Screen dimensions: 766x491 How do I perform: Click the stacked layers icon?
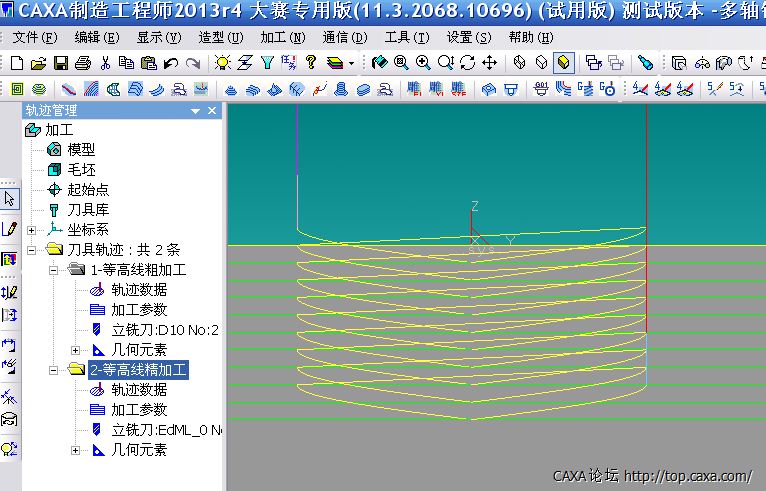pos(335,63)
